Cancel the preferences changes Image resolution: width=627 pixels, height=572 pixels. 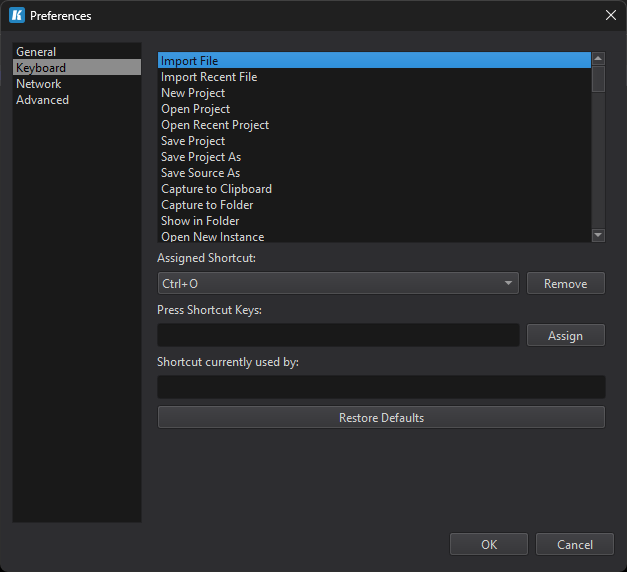[574, 545]
